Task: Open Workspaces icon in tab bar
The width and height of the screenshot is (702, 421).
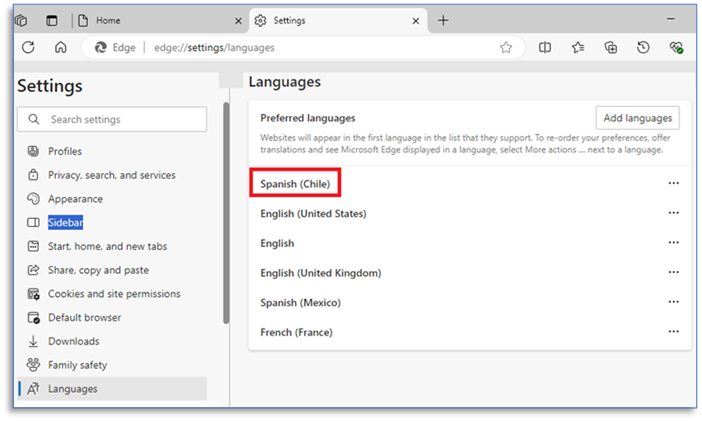Action: point(21,20)
